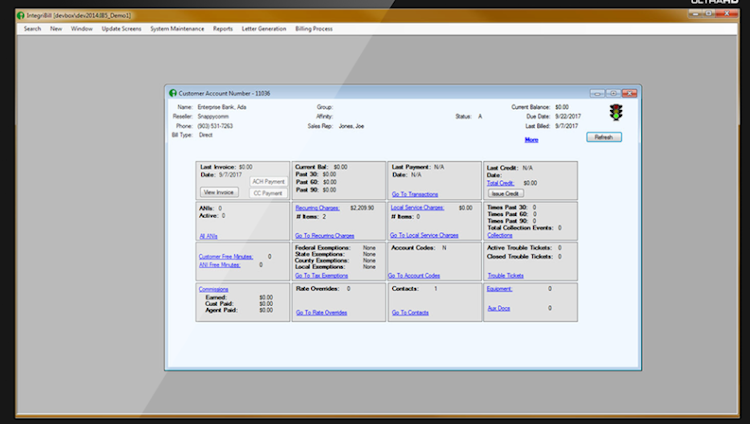
Task: Follow the Go To Transactions link
Action: tap(415, 194)
